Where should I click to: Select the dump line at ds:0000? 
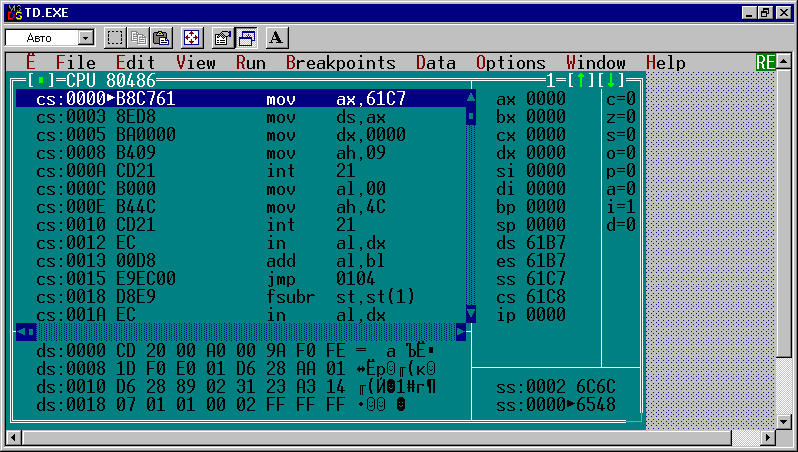[x=236, y=351]
